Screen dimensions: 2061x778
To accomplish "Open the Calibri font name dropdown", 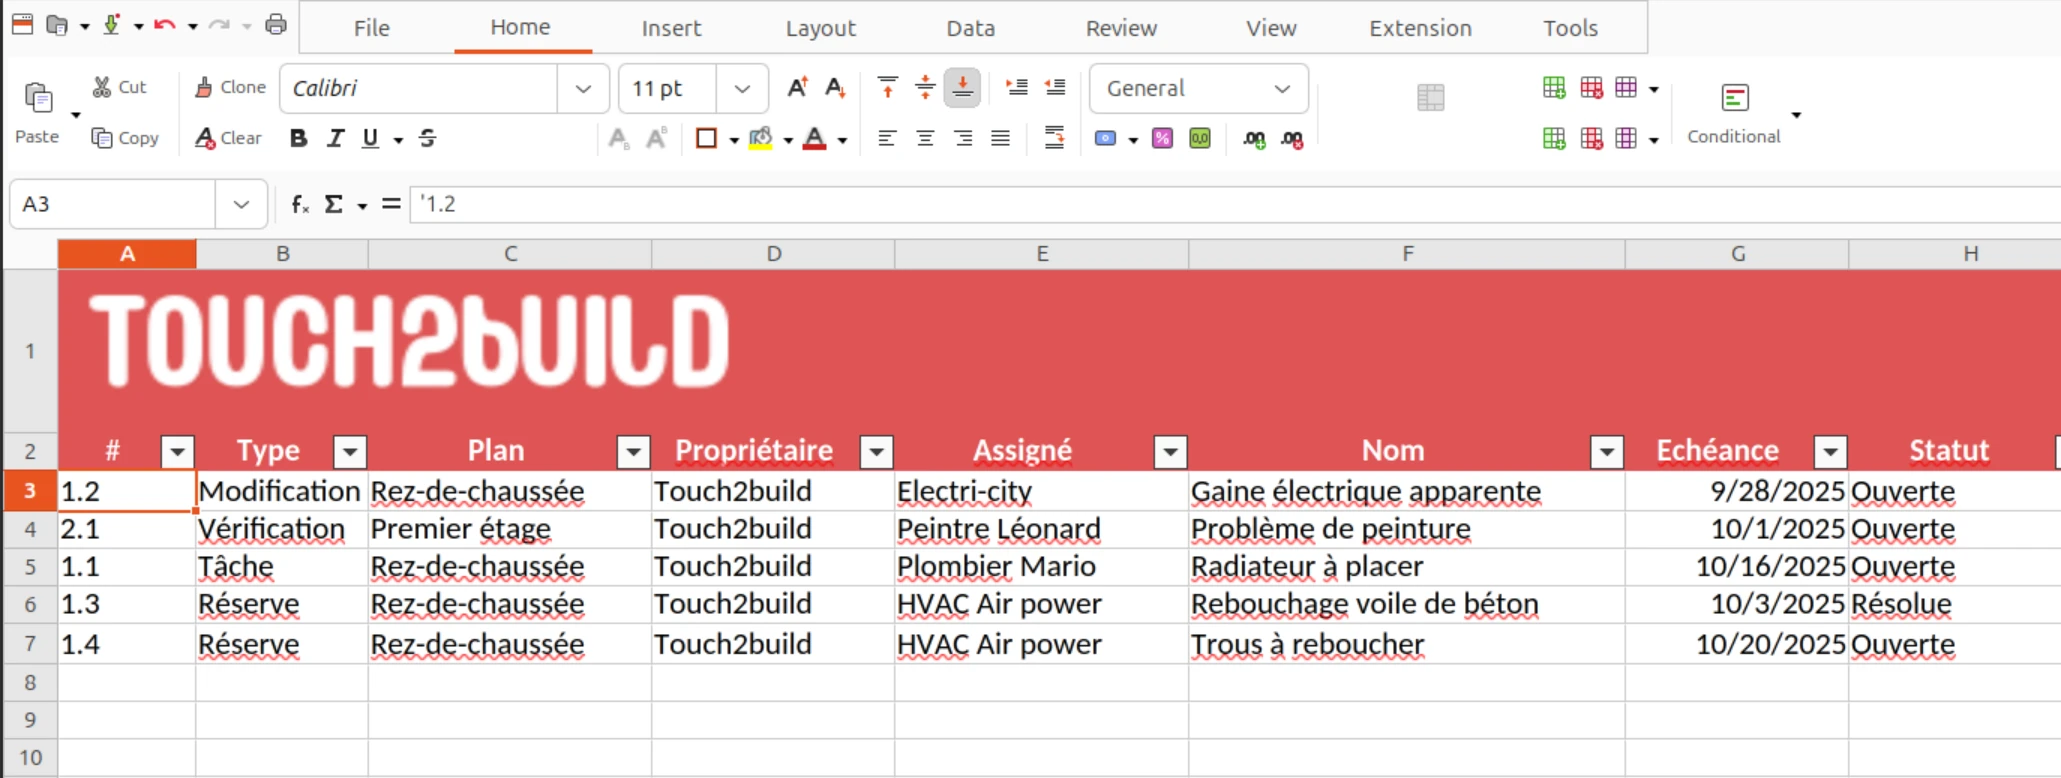I will [x=583, y=88].
